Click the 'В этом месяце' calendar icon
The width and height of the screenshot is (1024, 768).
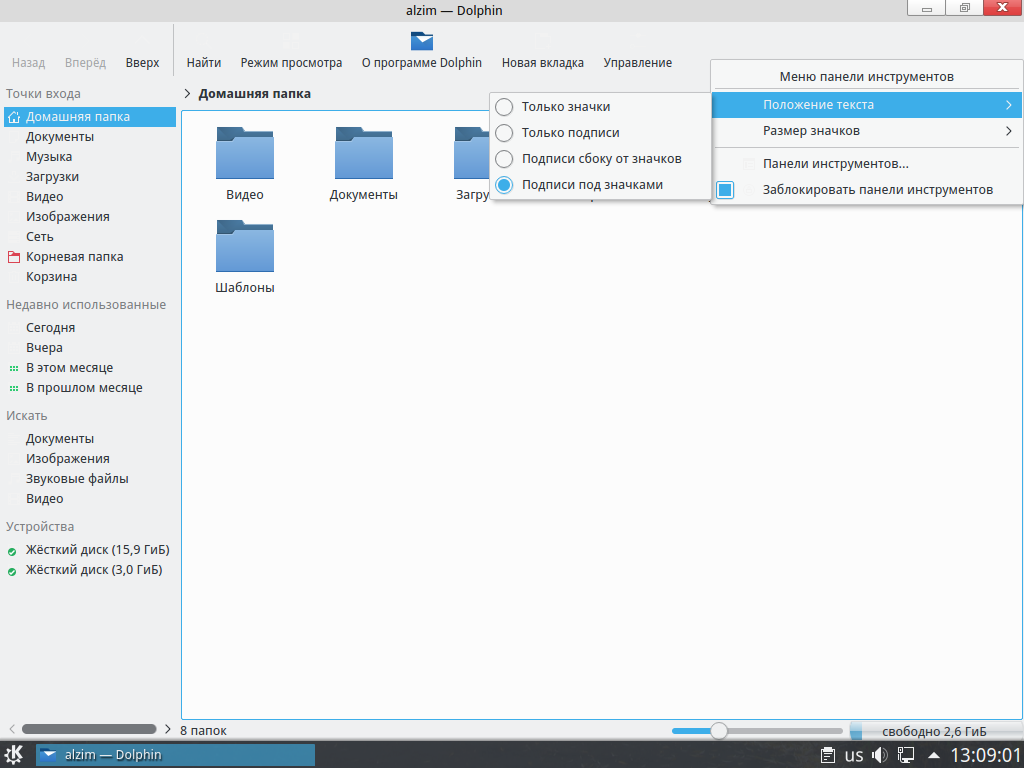click(x=14, y=368)
